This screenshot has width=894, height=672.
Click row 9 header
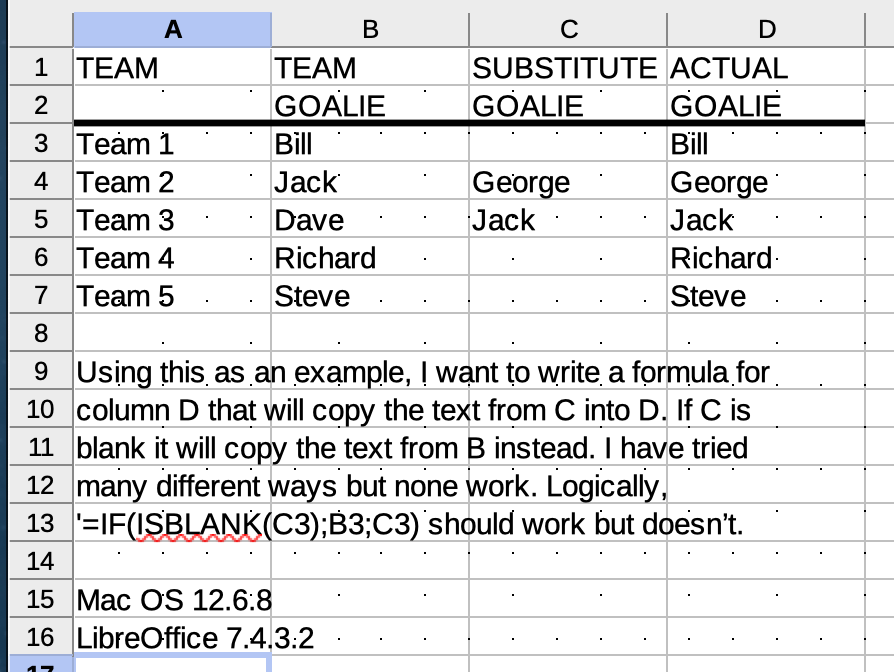pos(41,371)
